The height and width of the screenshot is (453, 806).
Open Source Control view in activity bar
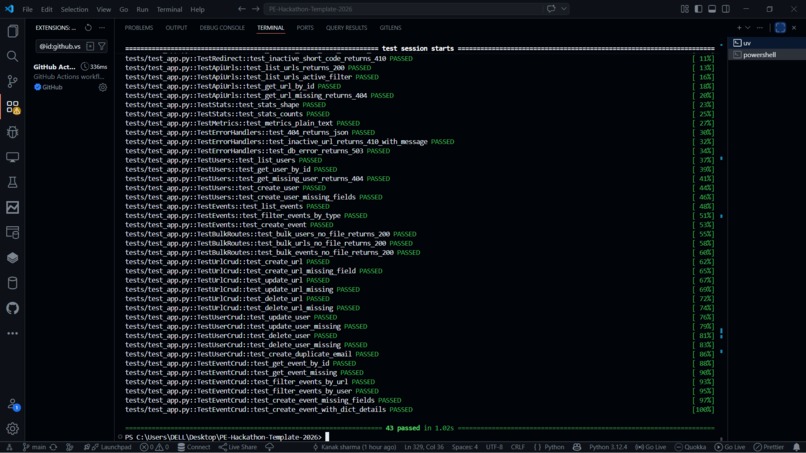12,81
